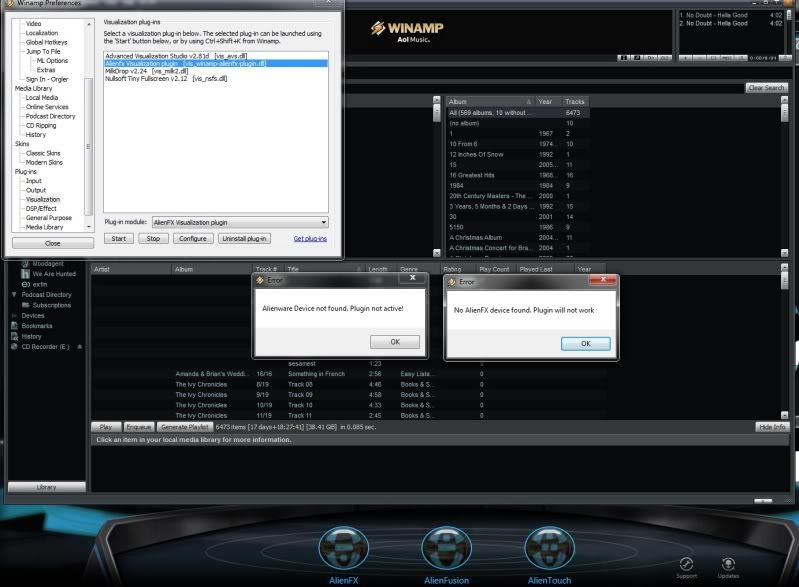Click the Stop button in Preferences
The image size is (799, 587).
tap(153, 238)
